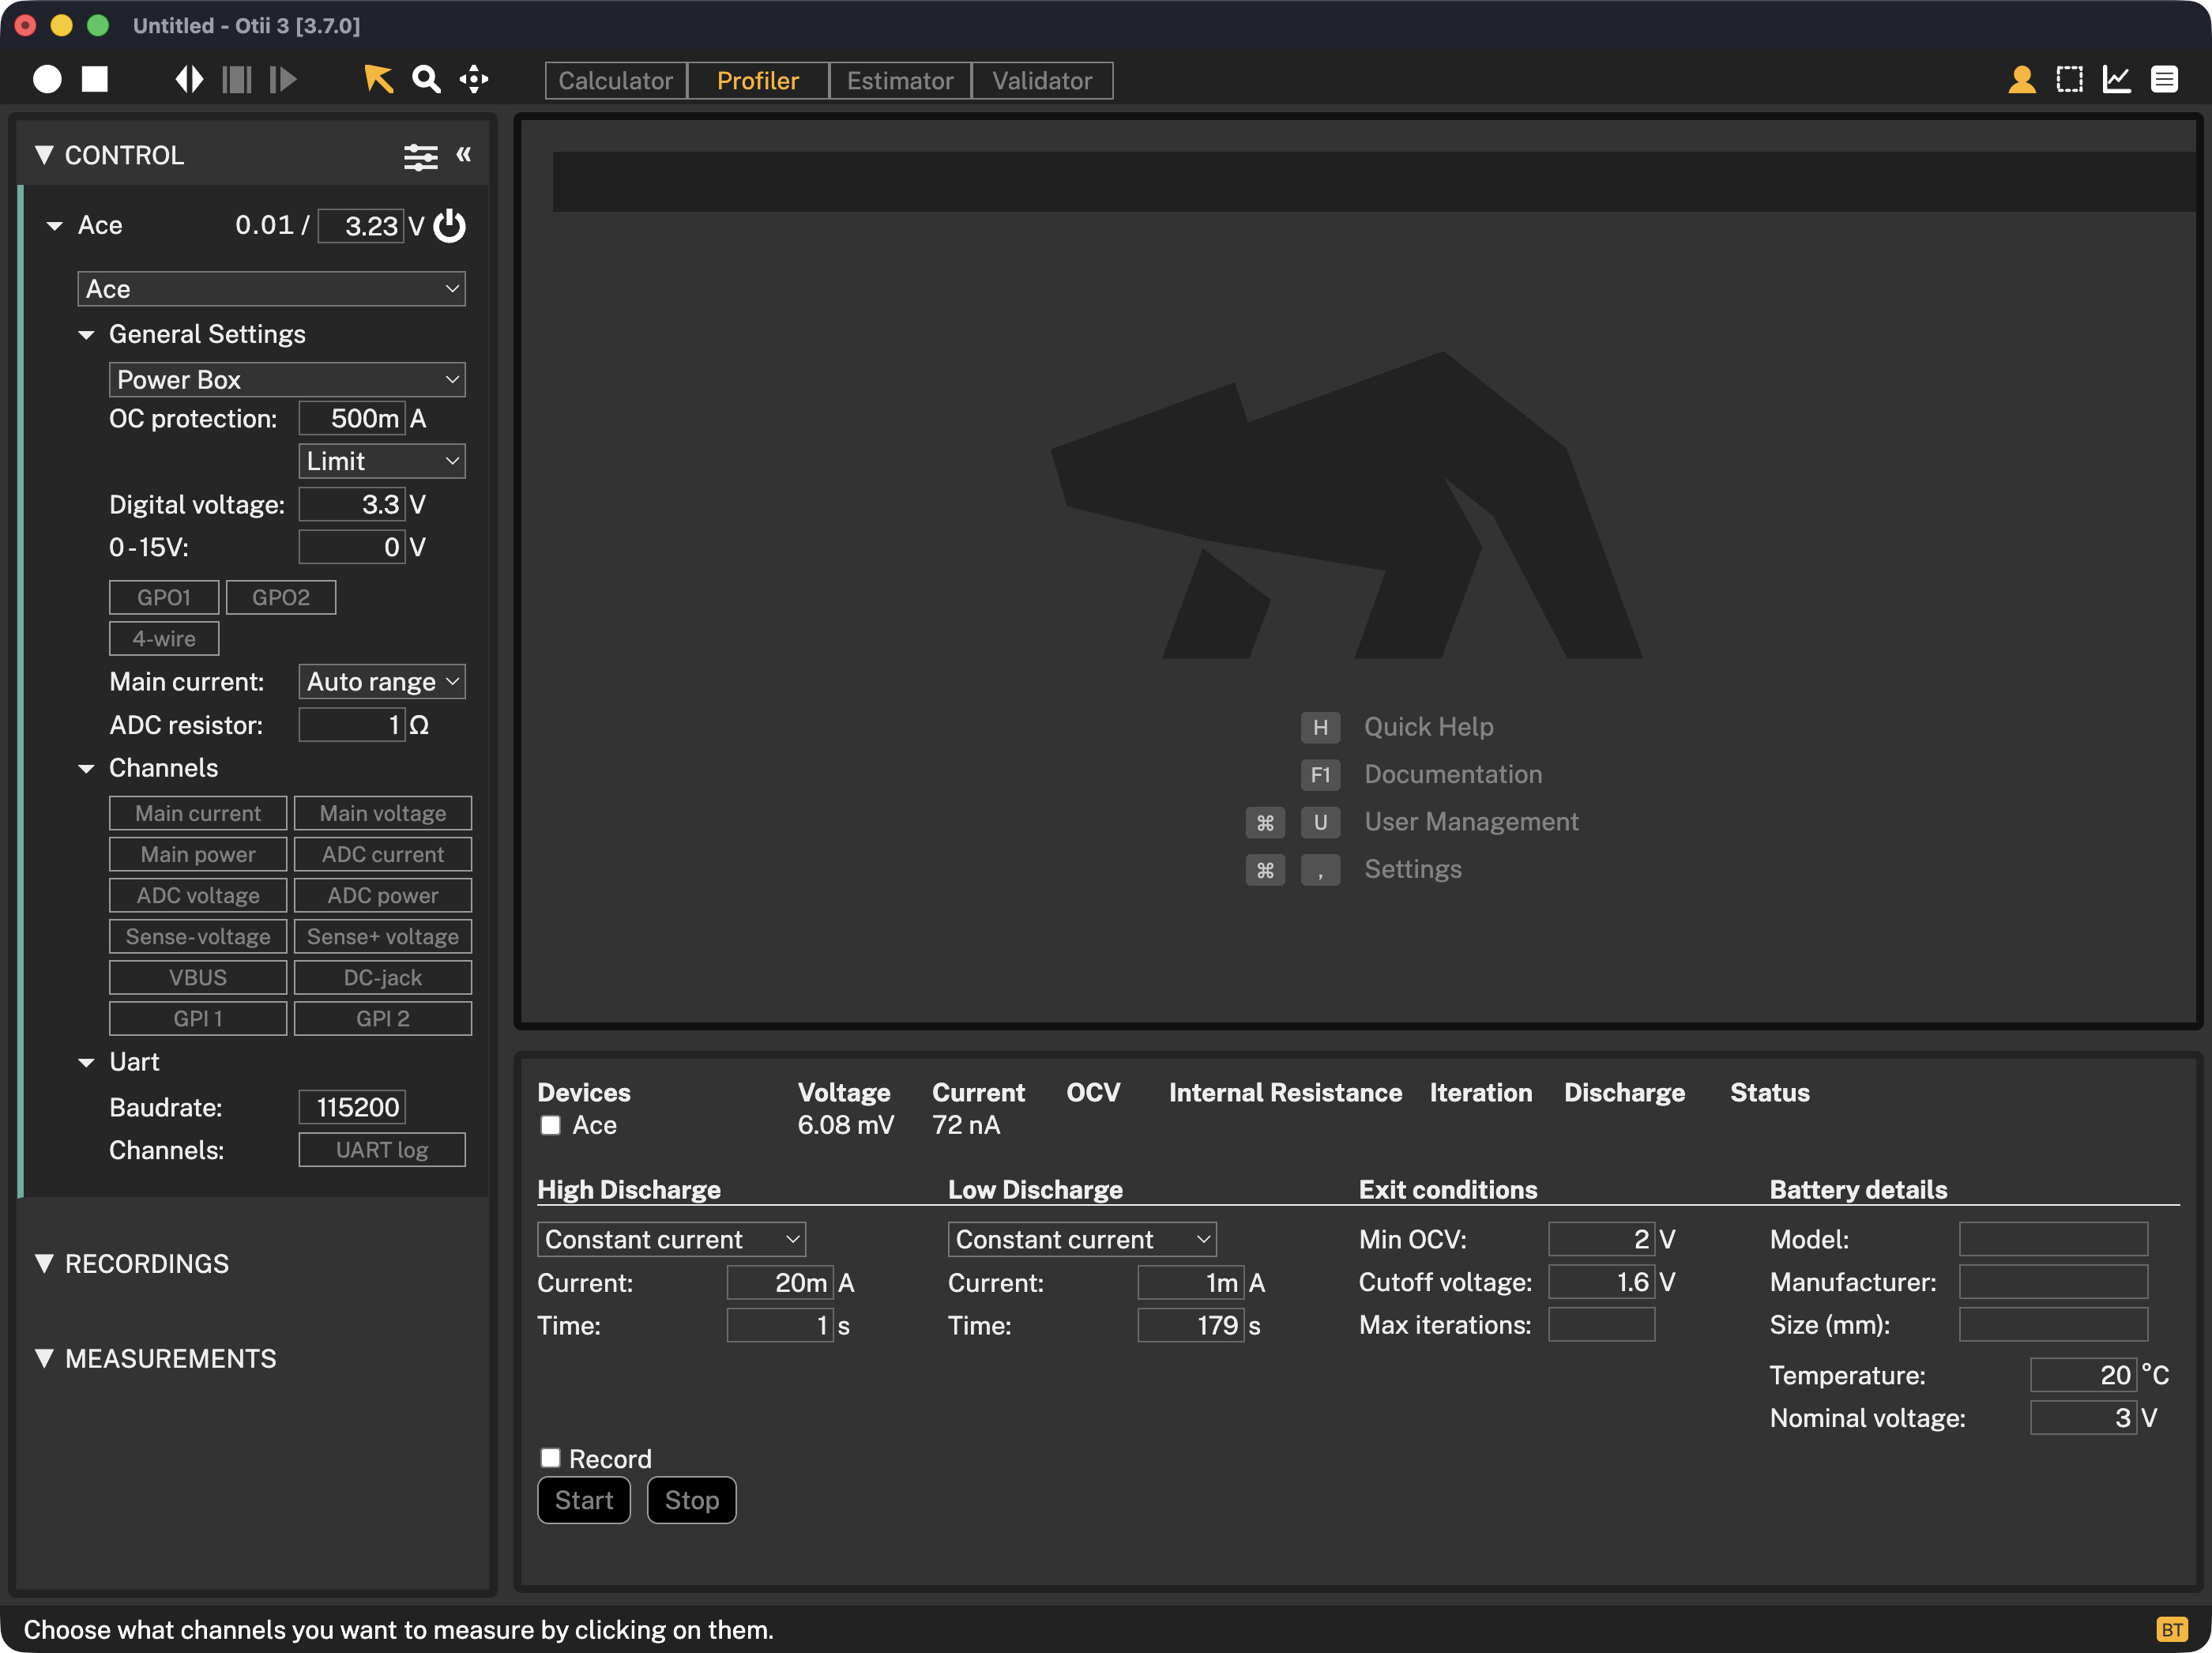Toggle Ace power button icon
This screenshot has height=1653, width=2212.
450,225
